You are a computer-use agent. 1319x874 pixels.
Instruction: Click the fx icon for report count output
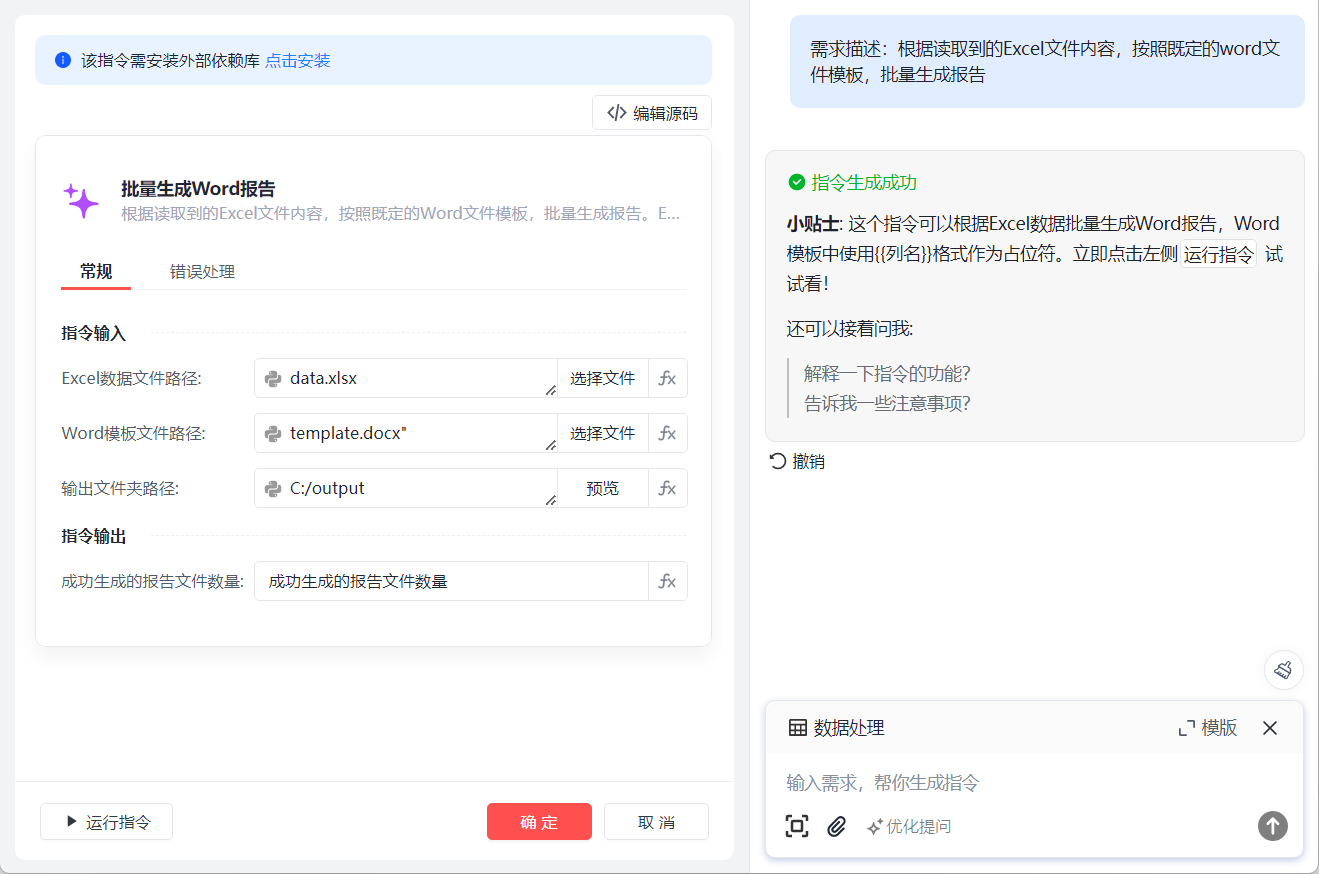[668, 581]
